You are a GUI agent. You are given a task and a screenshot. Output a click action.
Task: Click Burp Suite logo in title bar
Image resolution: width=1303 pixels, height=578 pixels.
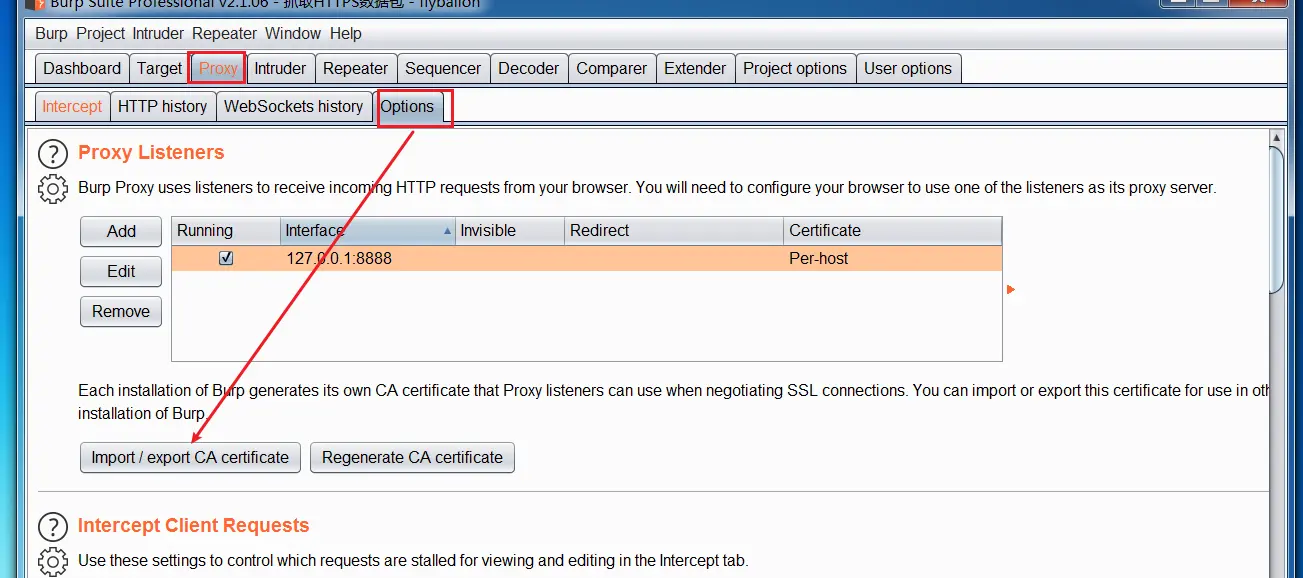[x=38, y=4]
